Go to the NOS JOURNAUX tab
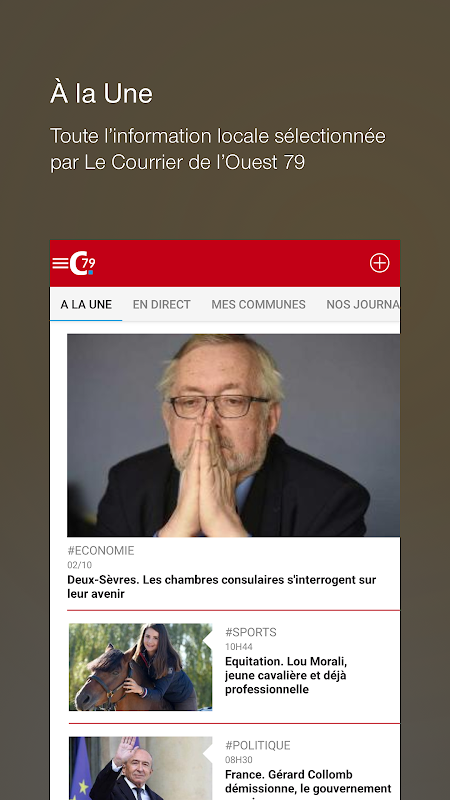 click(363, 305)
